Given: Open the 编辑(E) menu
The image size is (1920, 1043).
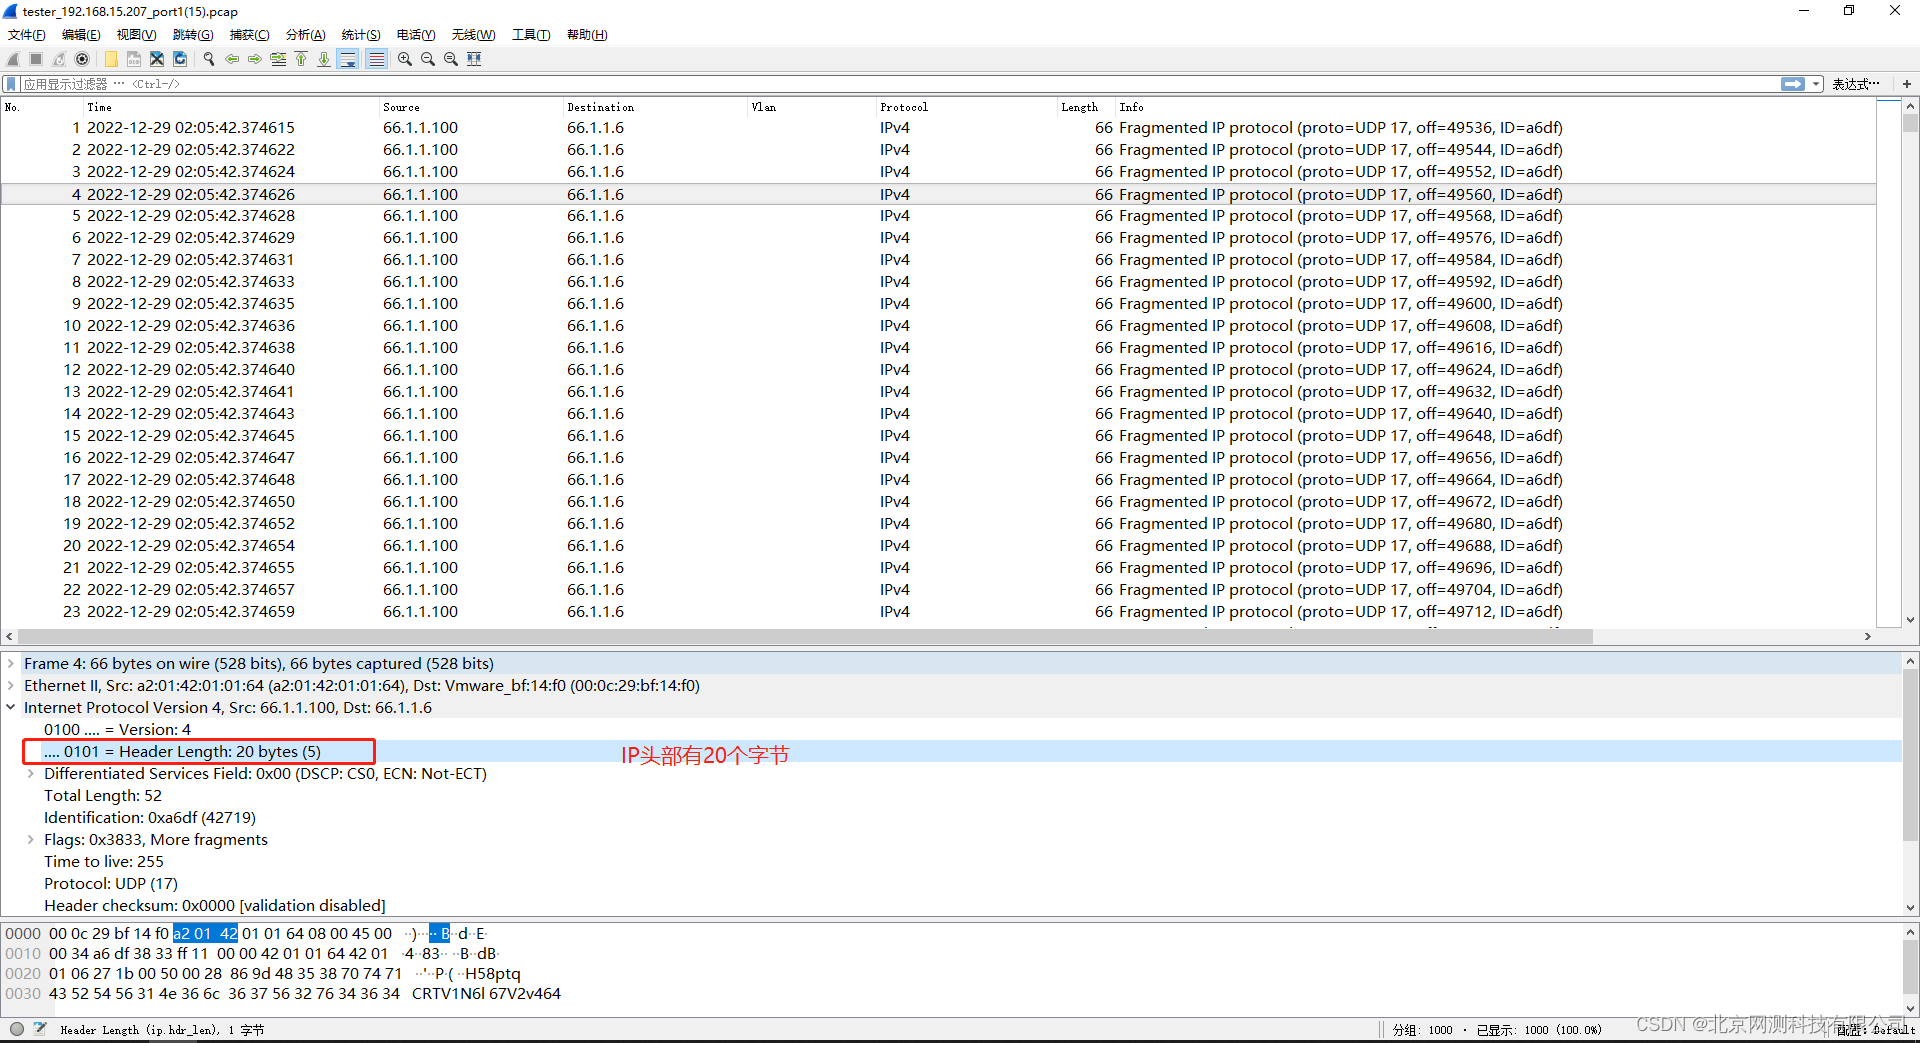Looking at the screenshot, I should click(81, 35).
